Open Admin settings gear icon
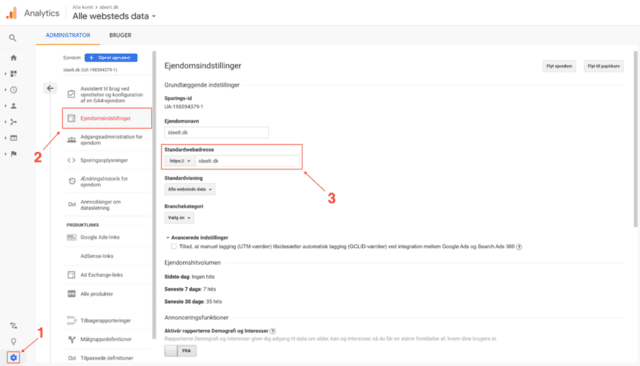Viewport: 640px width, 366px height. 13,357
